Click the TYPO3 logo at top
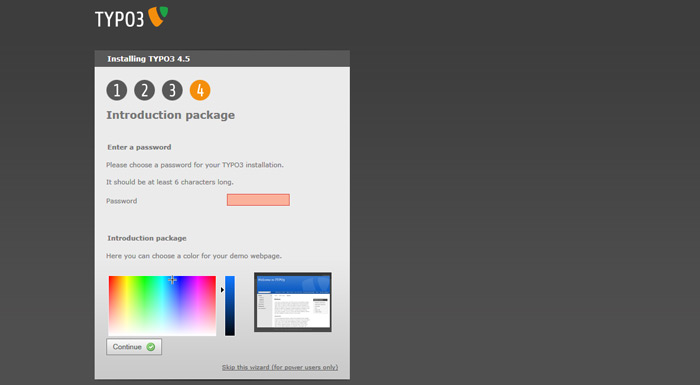This screenshot has height=385, width=700. click(x=131, y=17)
